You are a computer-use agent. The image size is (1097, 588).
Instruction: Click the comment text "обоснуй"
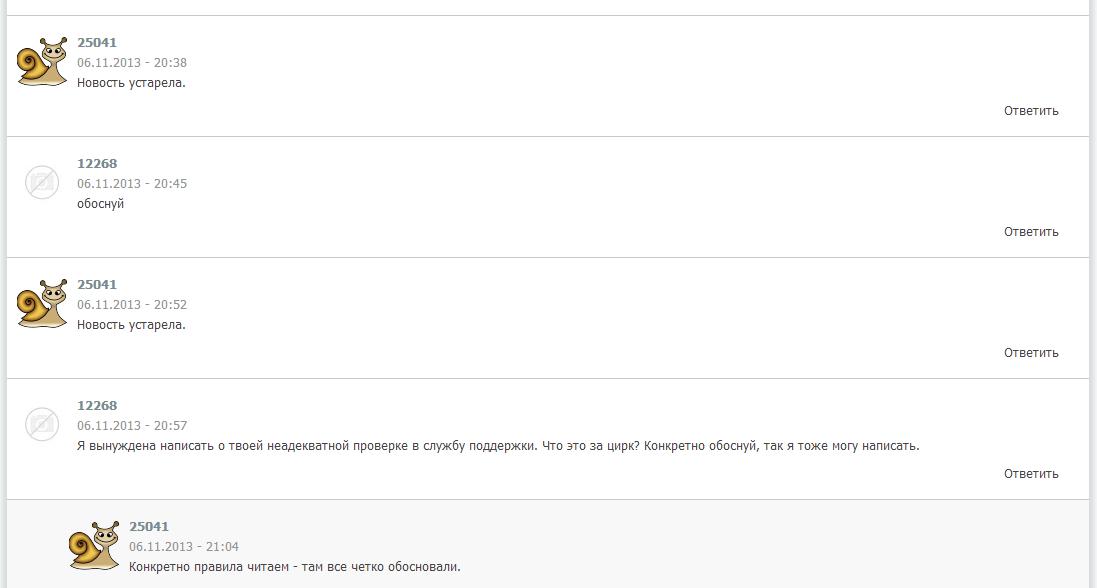101,204
